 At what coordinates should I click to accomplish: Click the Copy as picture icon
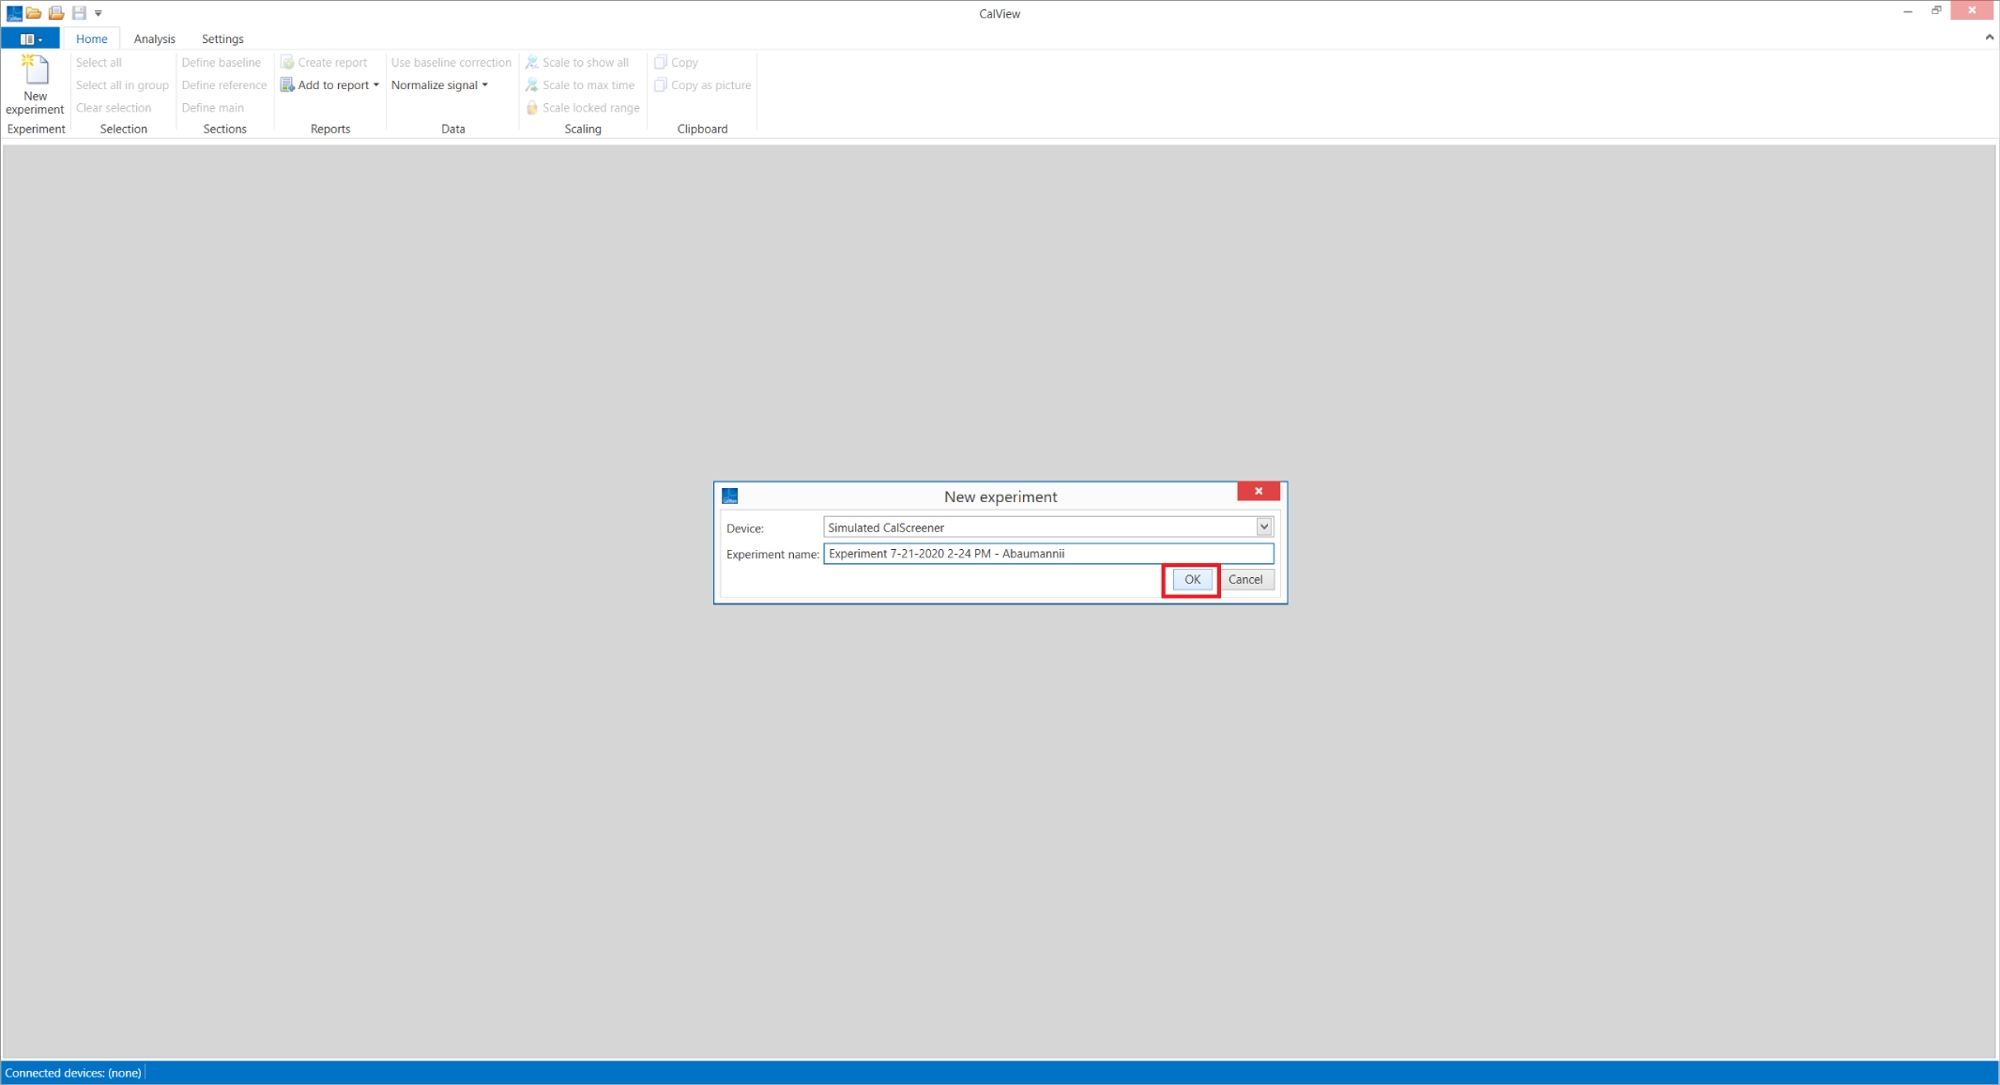click(660, 85)
